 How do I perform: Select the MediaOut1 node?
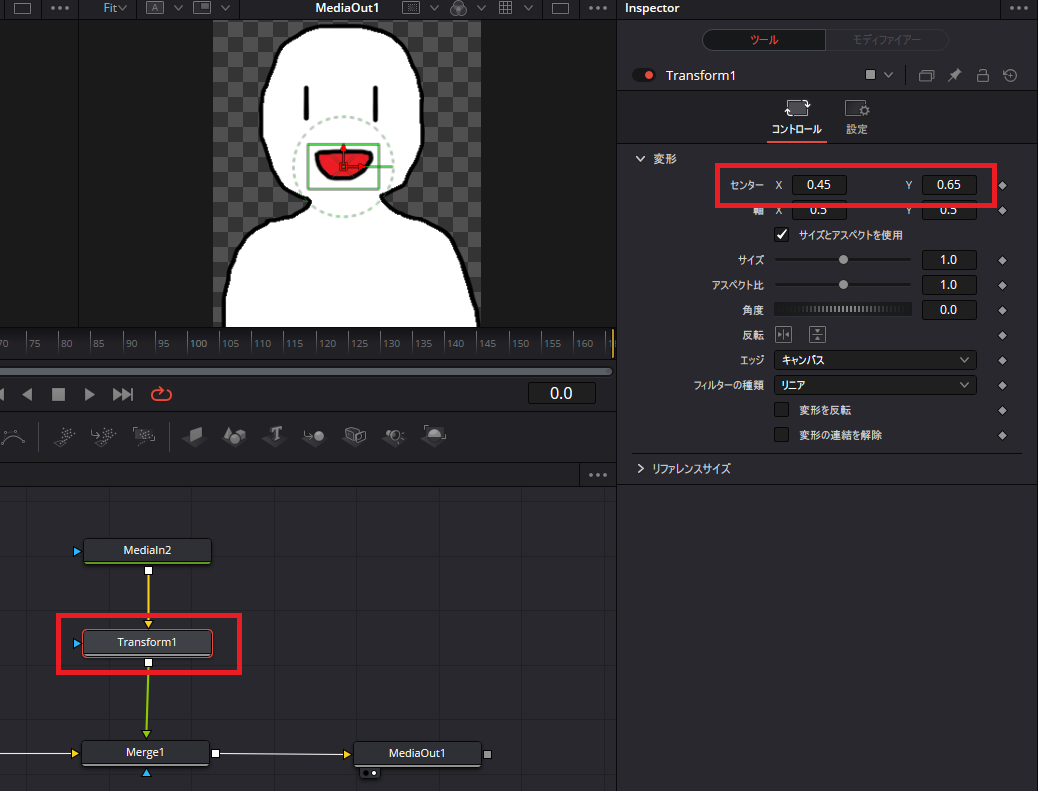point(417,754)
